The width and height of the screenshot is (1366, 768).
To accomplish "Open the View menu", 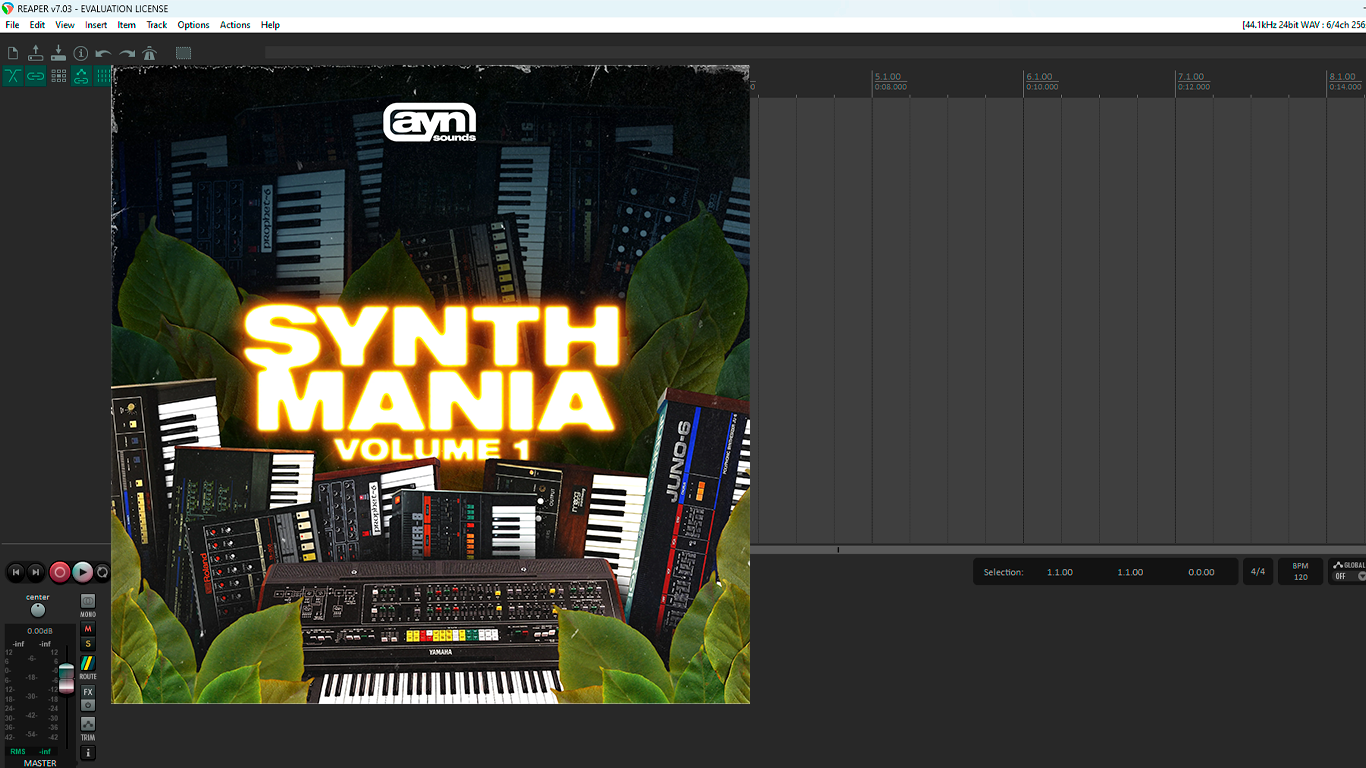I will (65, 25).
